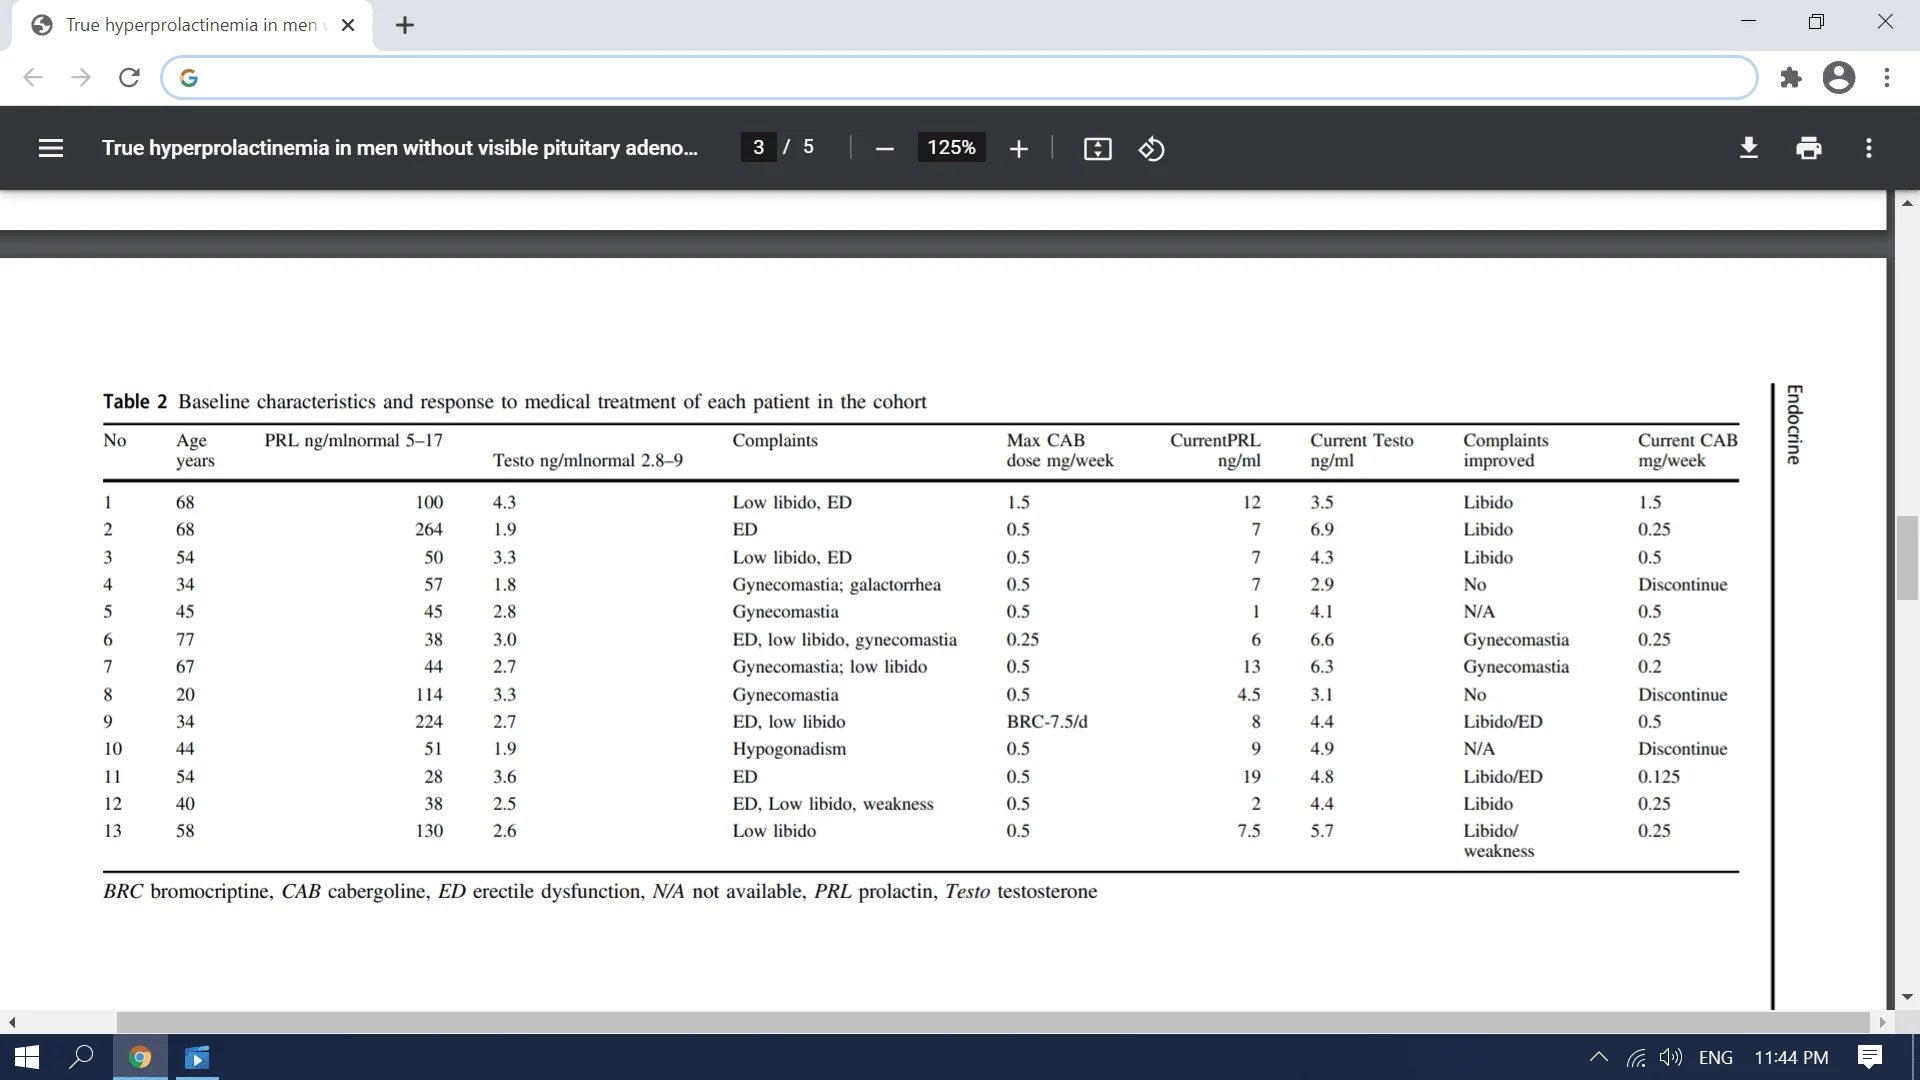Viewport: 1920px width, 1080px height.
Task: Reload the current page
Action: click(129, 77)
